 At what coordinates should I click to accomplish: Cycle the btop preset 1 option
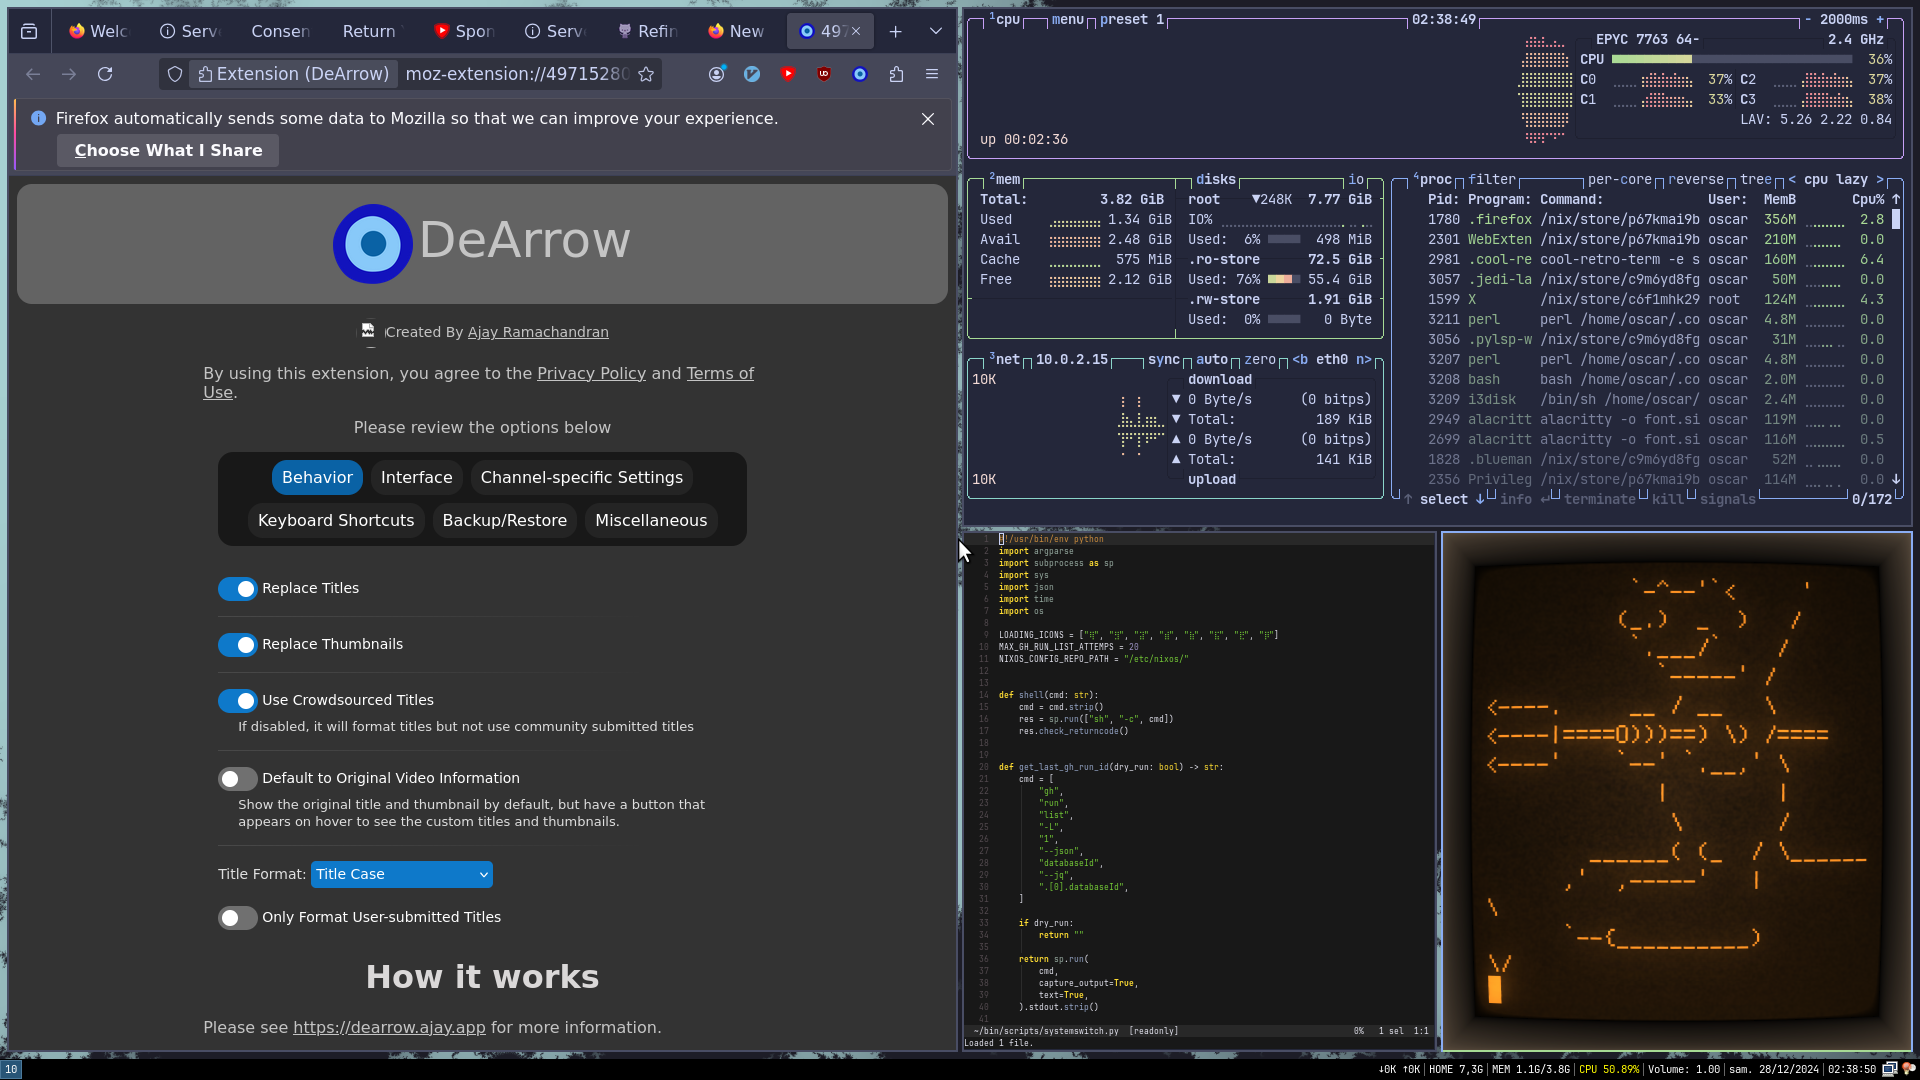point(1132,19)
